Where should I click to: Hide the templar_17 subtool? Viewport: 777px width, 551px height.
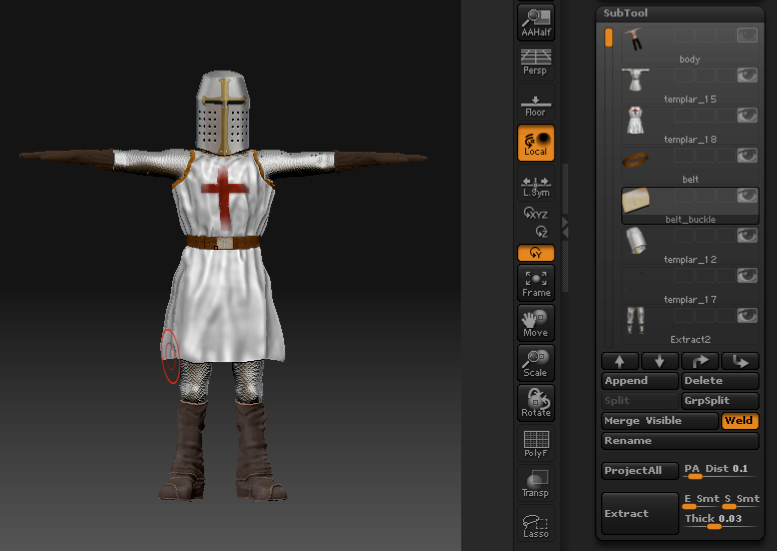coord(747,276)
